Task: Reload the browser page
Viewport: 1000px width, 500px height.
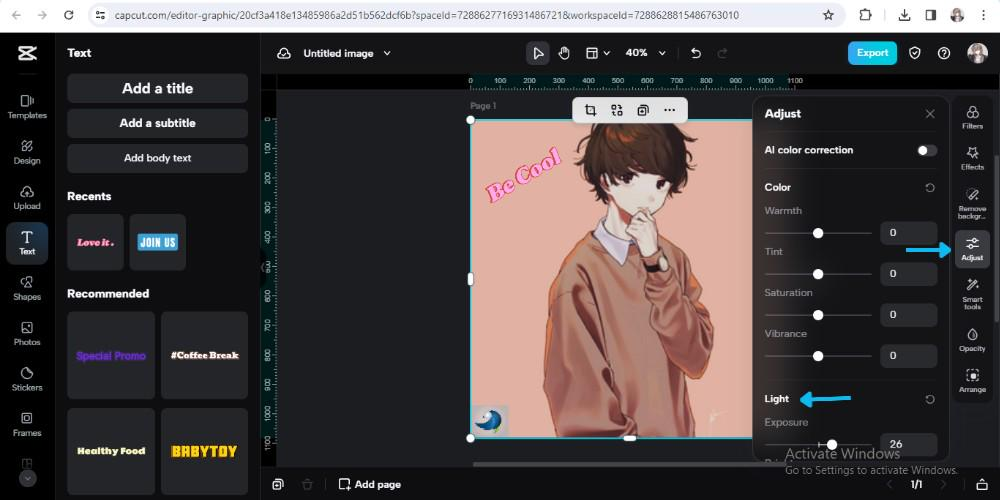Action: (x=69, y=15)
